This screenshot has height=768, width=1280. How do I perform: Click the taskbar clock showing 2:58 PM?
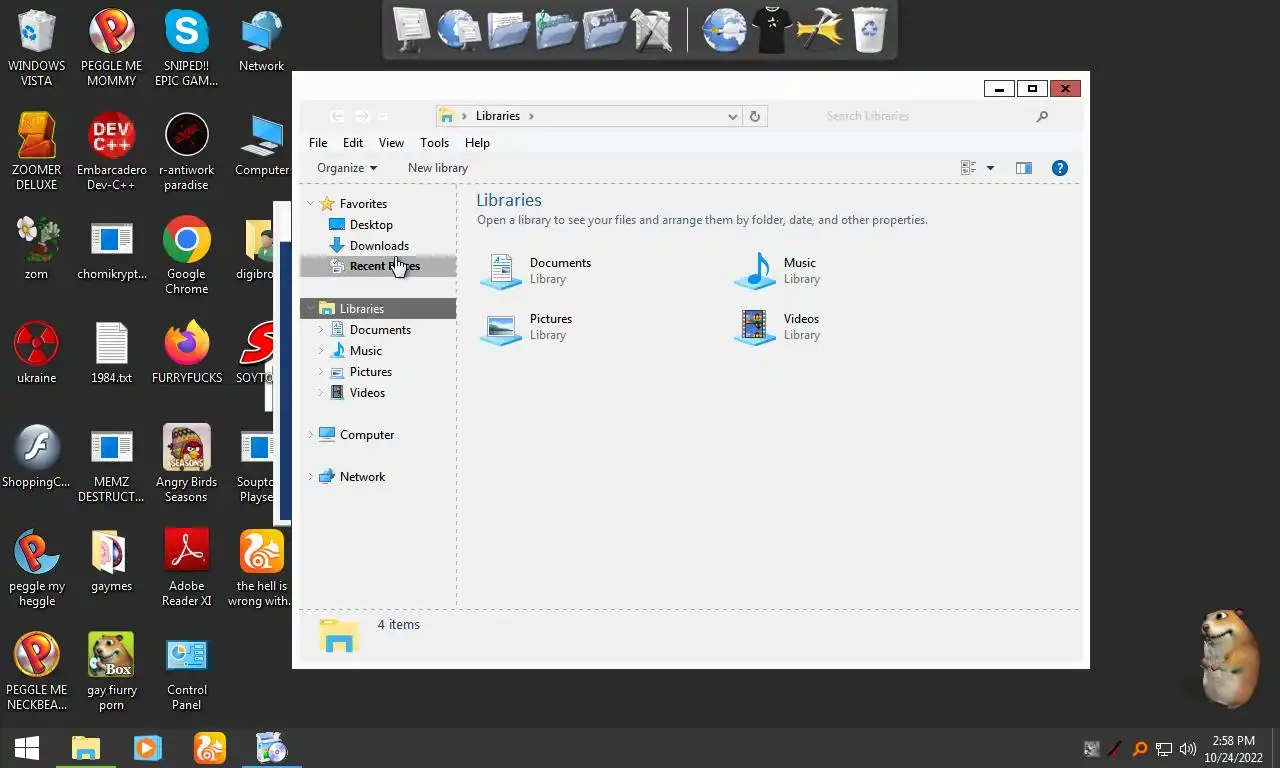coord(1233,749)
